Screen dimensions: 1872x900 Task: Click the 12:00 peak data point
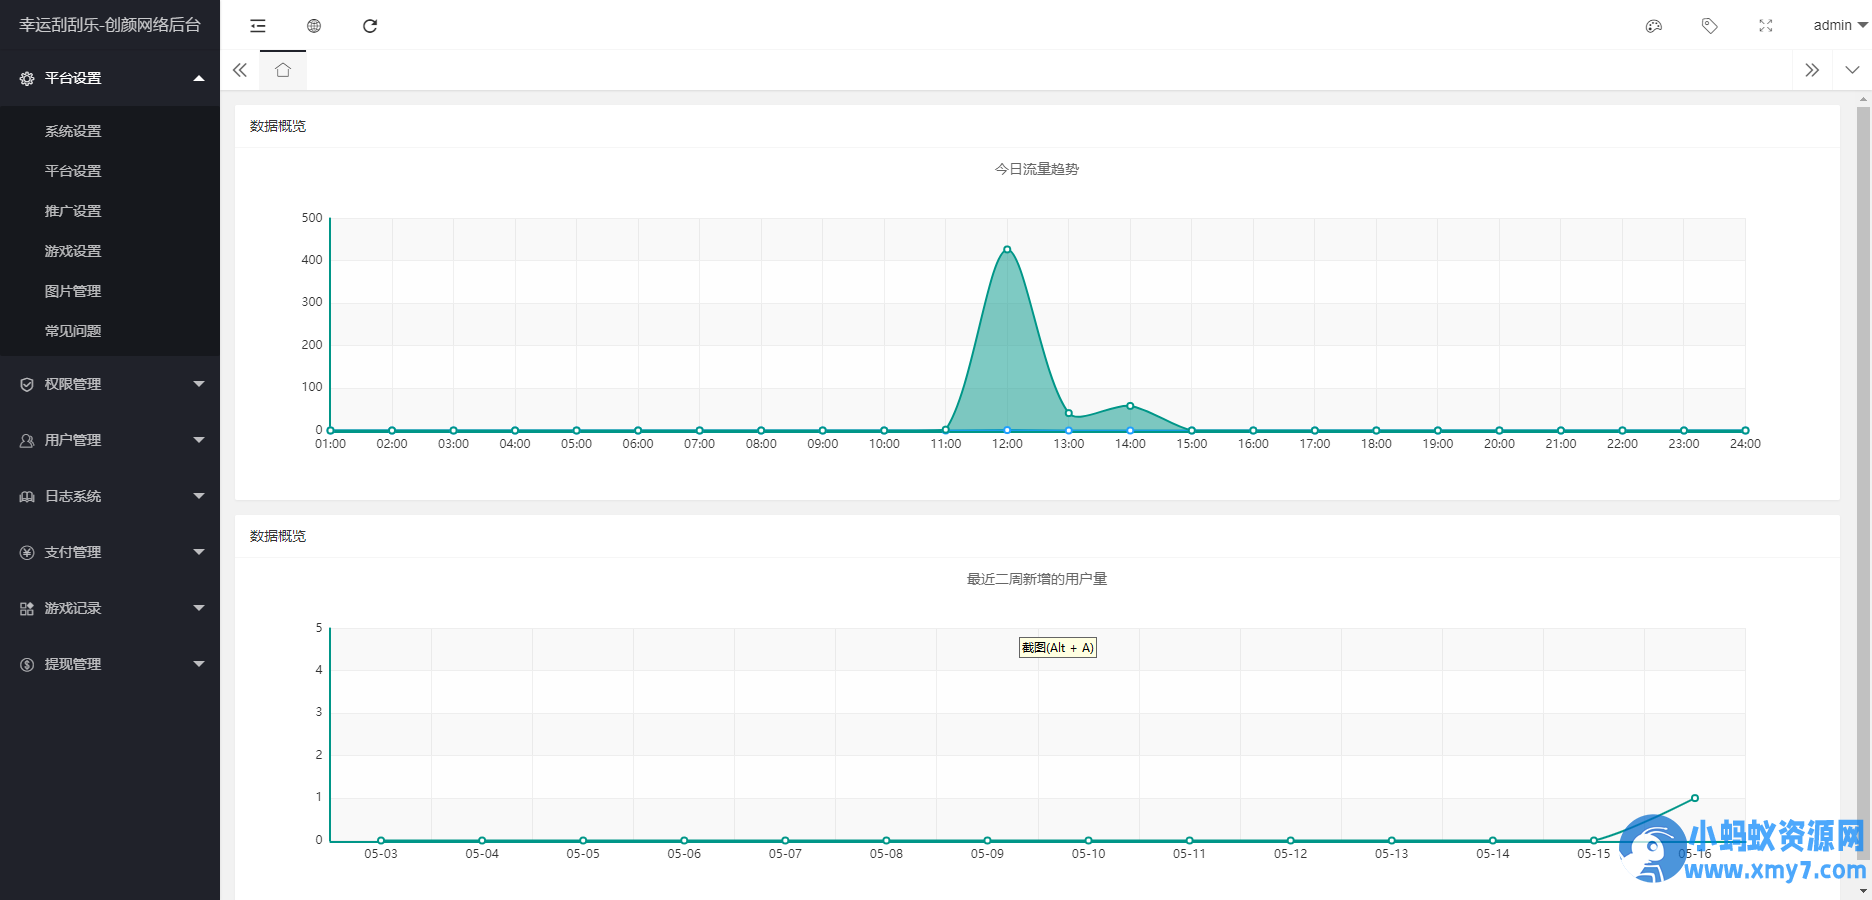1007,249
